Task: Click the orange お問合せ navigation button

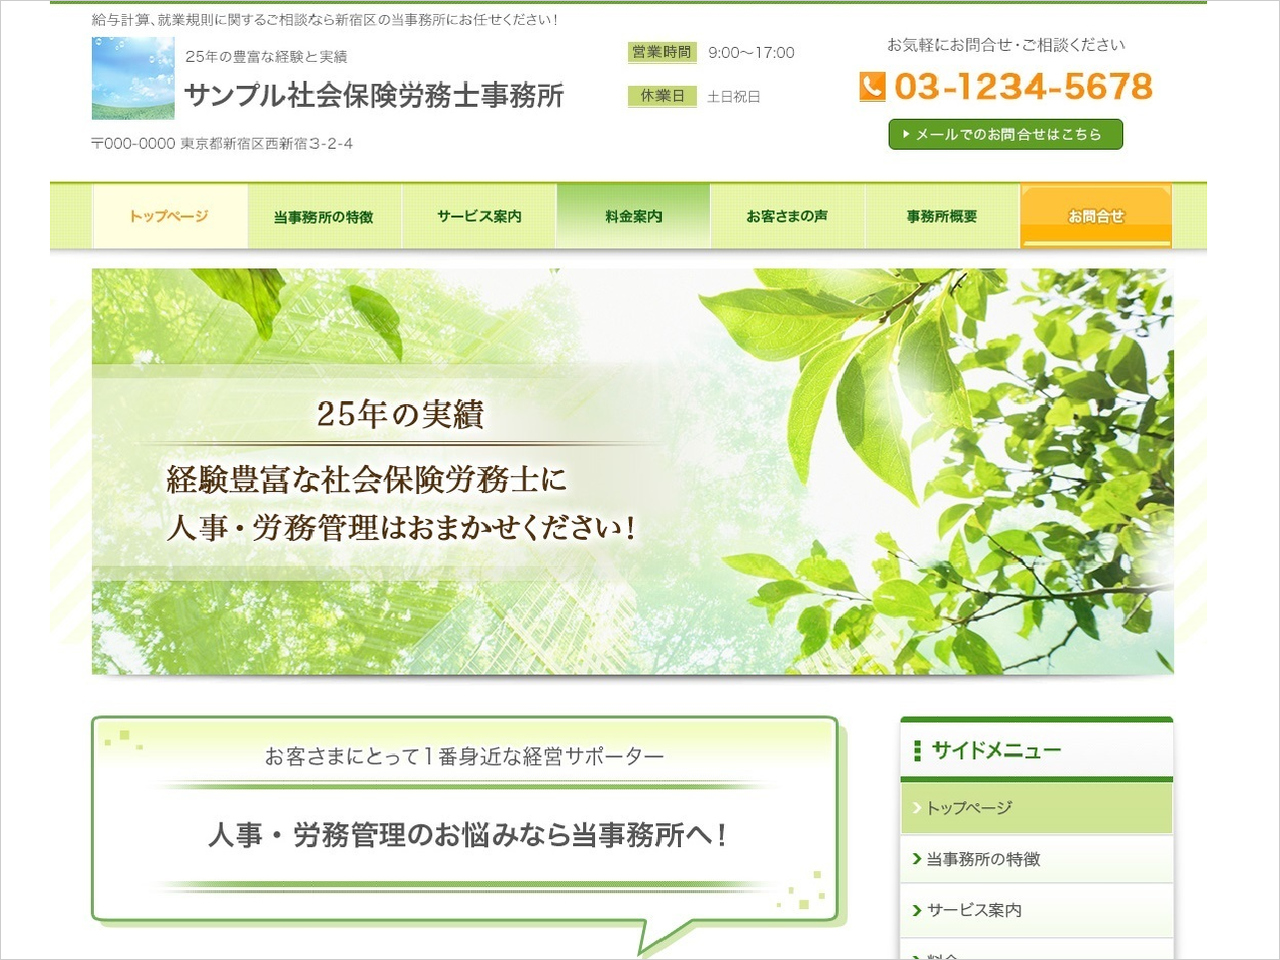Action: click(x=1096, y=216)
